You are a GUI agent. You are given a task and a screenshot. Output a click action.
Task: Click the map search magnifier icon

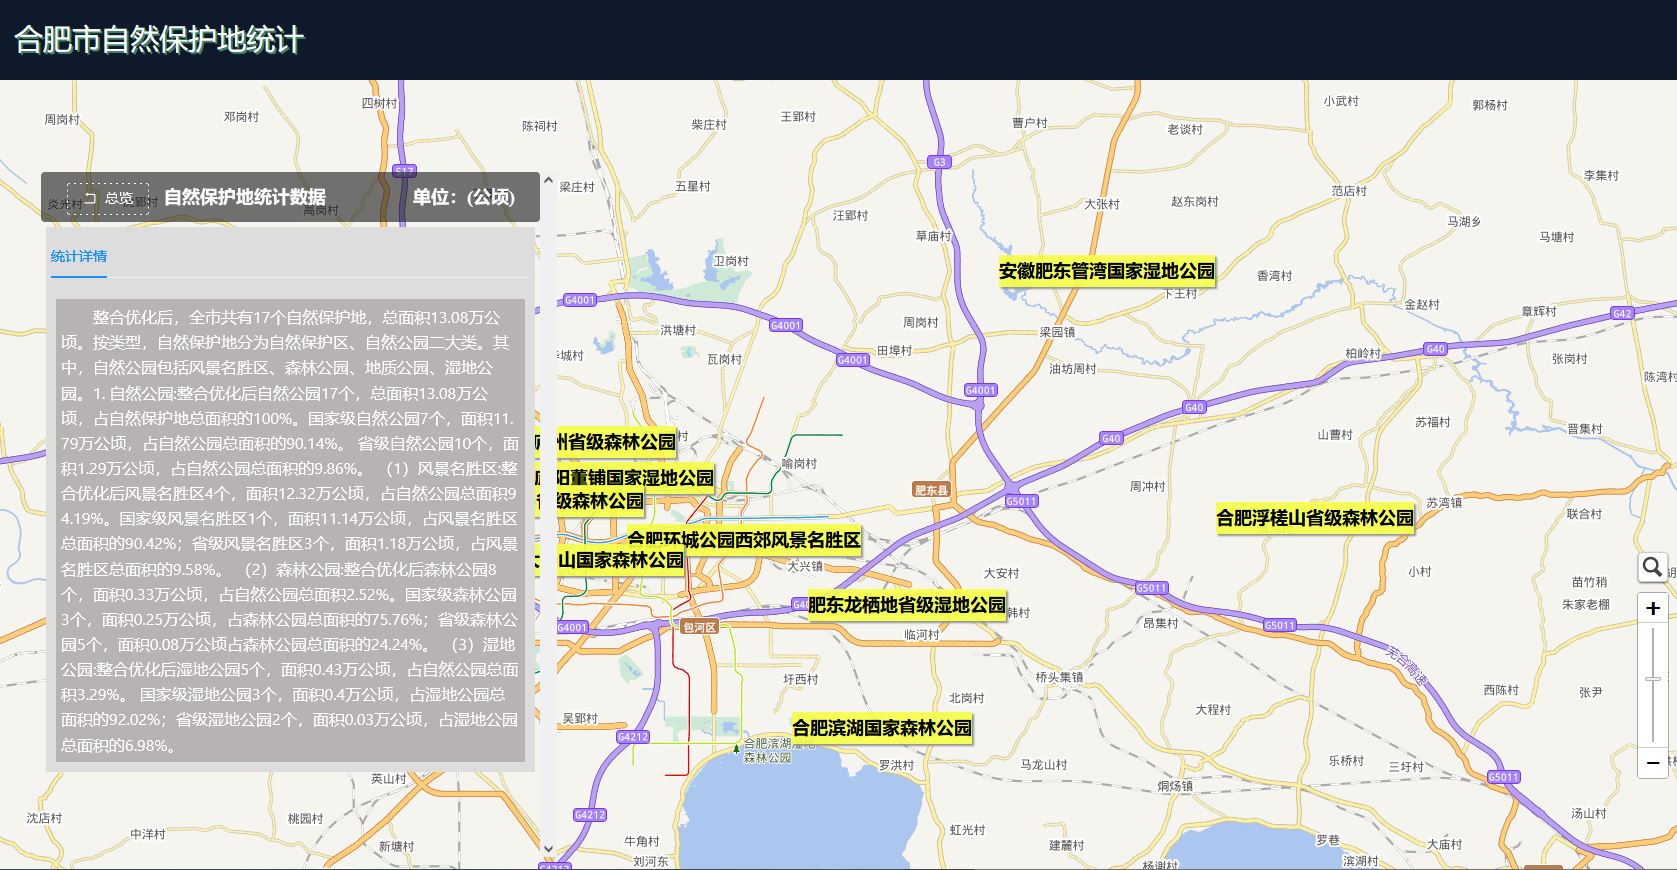1653,568
